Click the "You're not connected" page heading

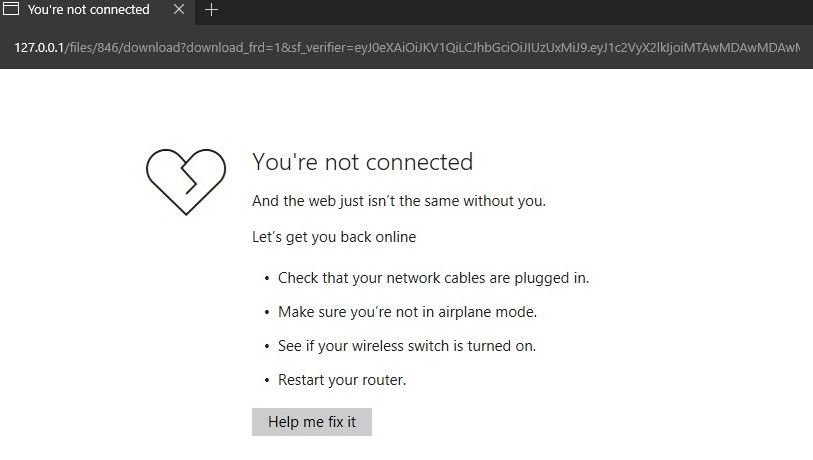point(362,162)
